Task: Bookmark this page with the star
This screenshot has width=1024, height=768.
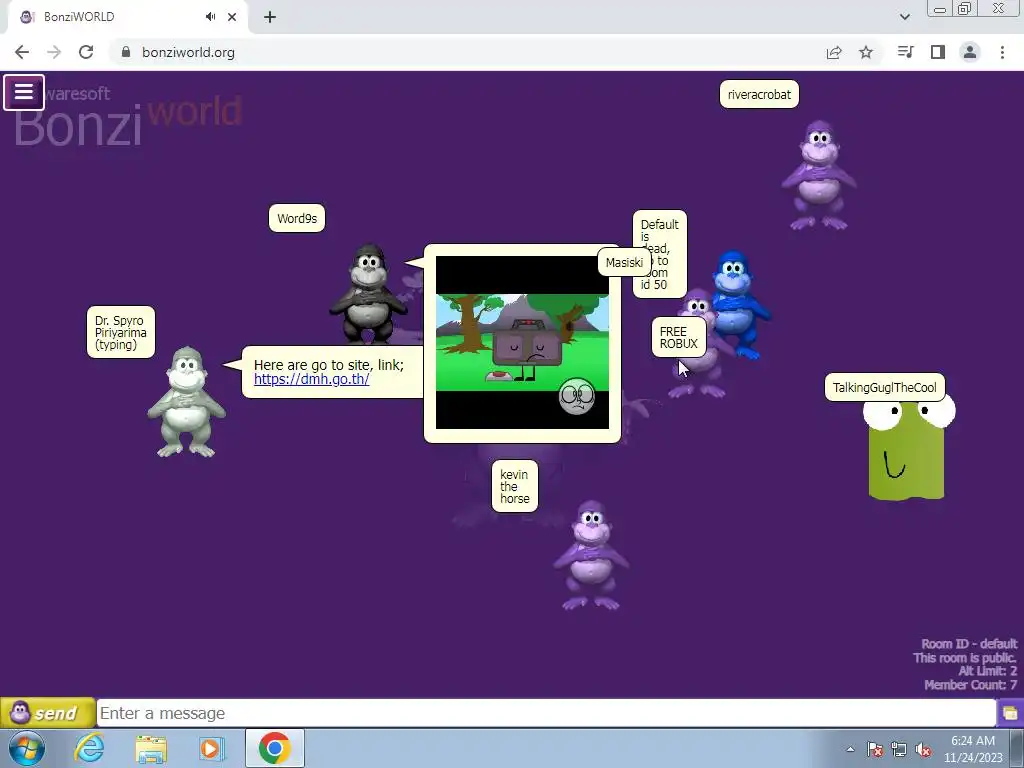Action: (866, 52)
